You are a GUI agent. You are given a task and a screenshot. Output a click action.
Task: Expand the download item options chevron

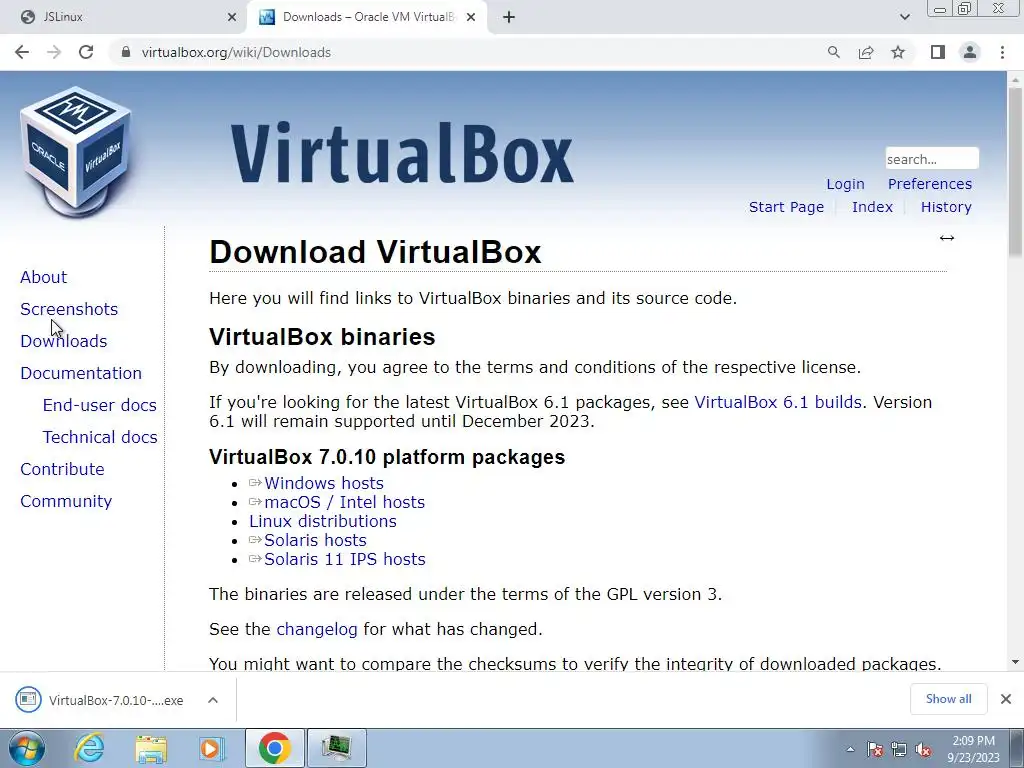coord(212,700)
